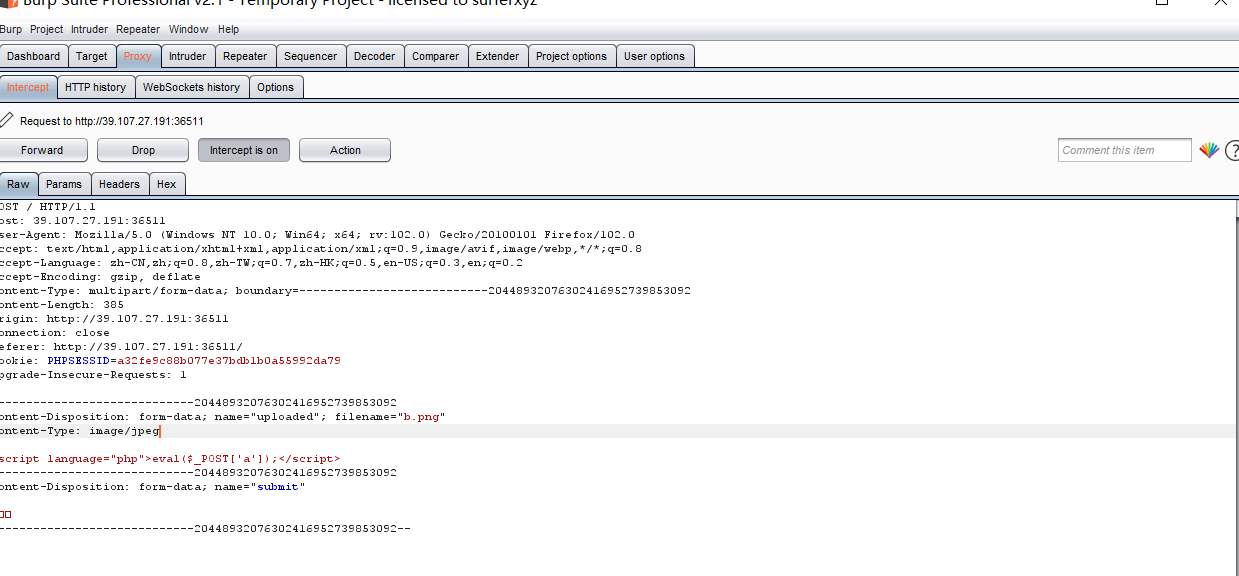Click the Connection: close header line

[55, 333]
